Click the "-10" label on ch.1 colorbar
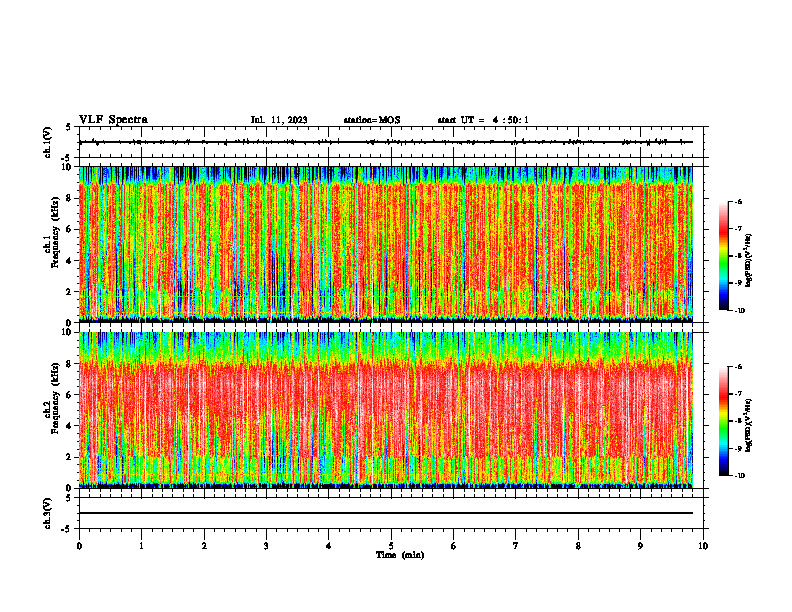This screenshot has width=792, height=612. 739,311
